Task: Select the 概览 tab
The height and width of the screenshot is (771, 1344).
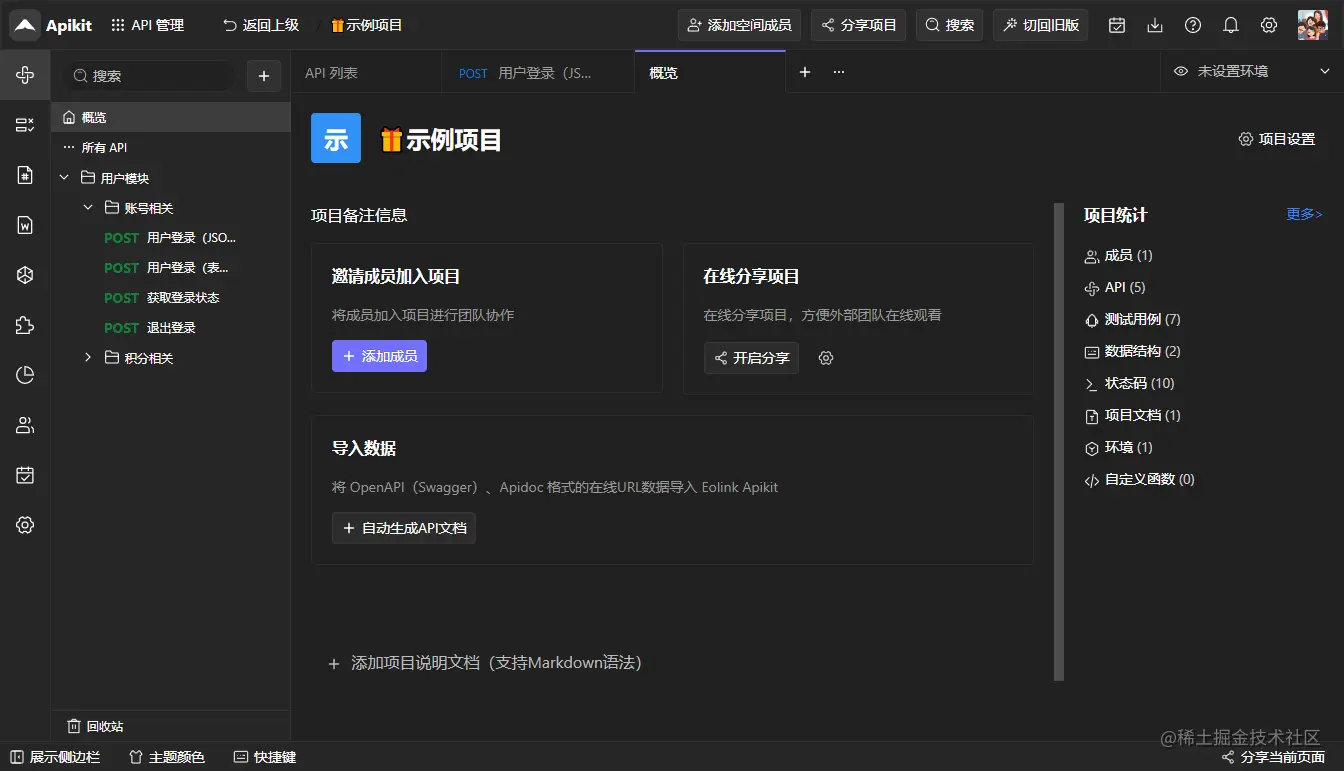Action: tap(710, 72)
